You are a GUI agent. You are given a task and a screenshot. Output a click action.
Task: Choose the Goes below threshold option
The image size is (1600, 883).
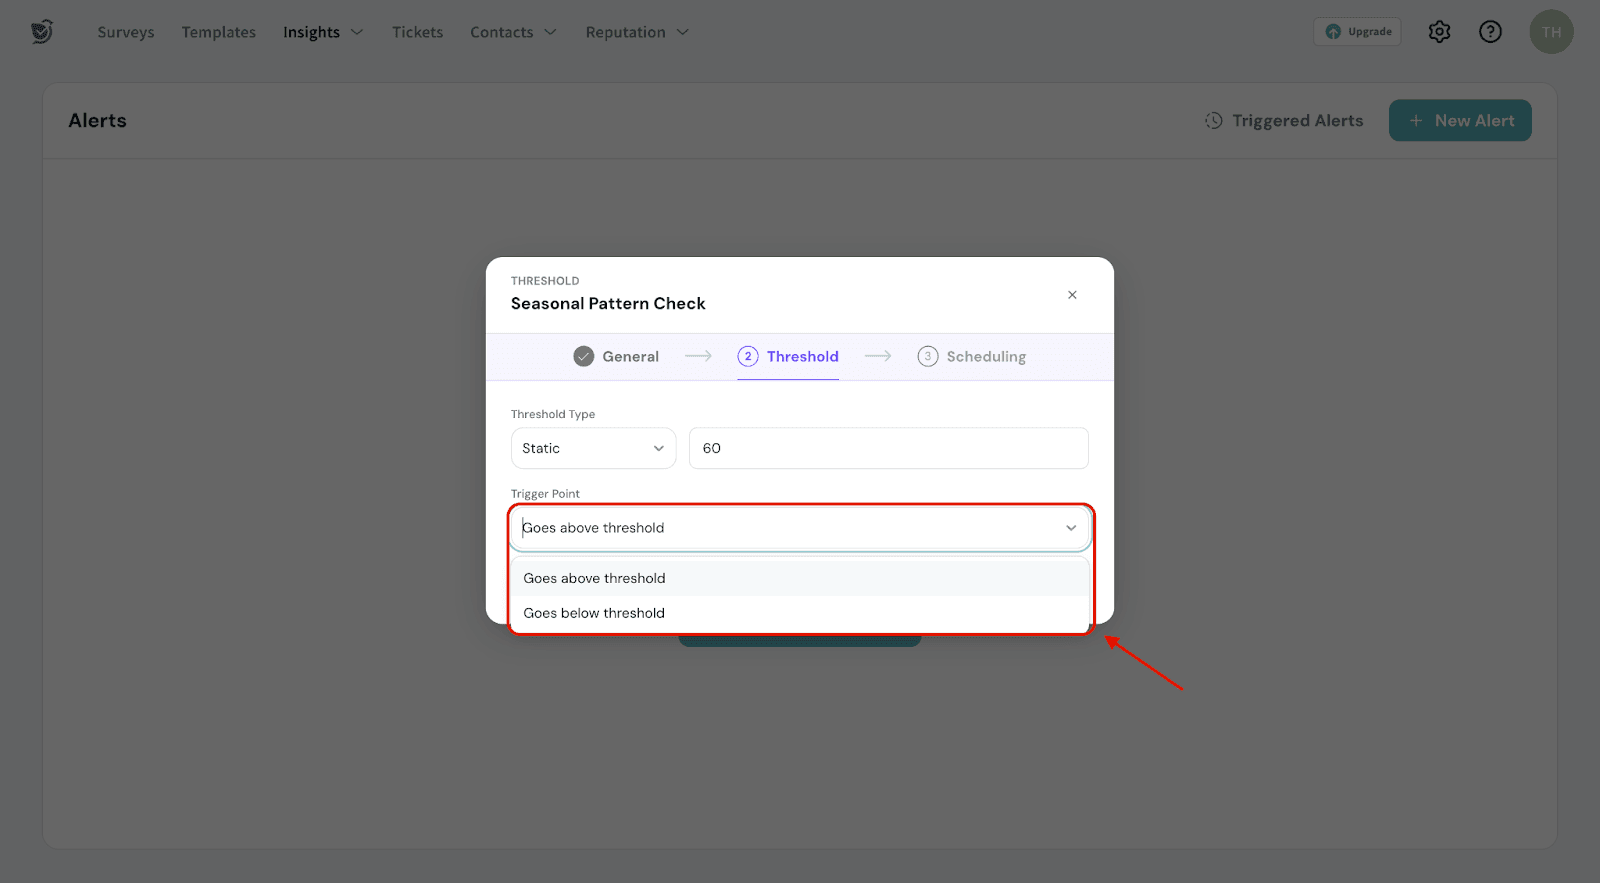594,613
